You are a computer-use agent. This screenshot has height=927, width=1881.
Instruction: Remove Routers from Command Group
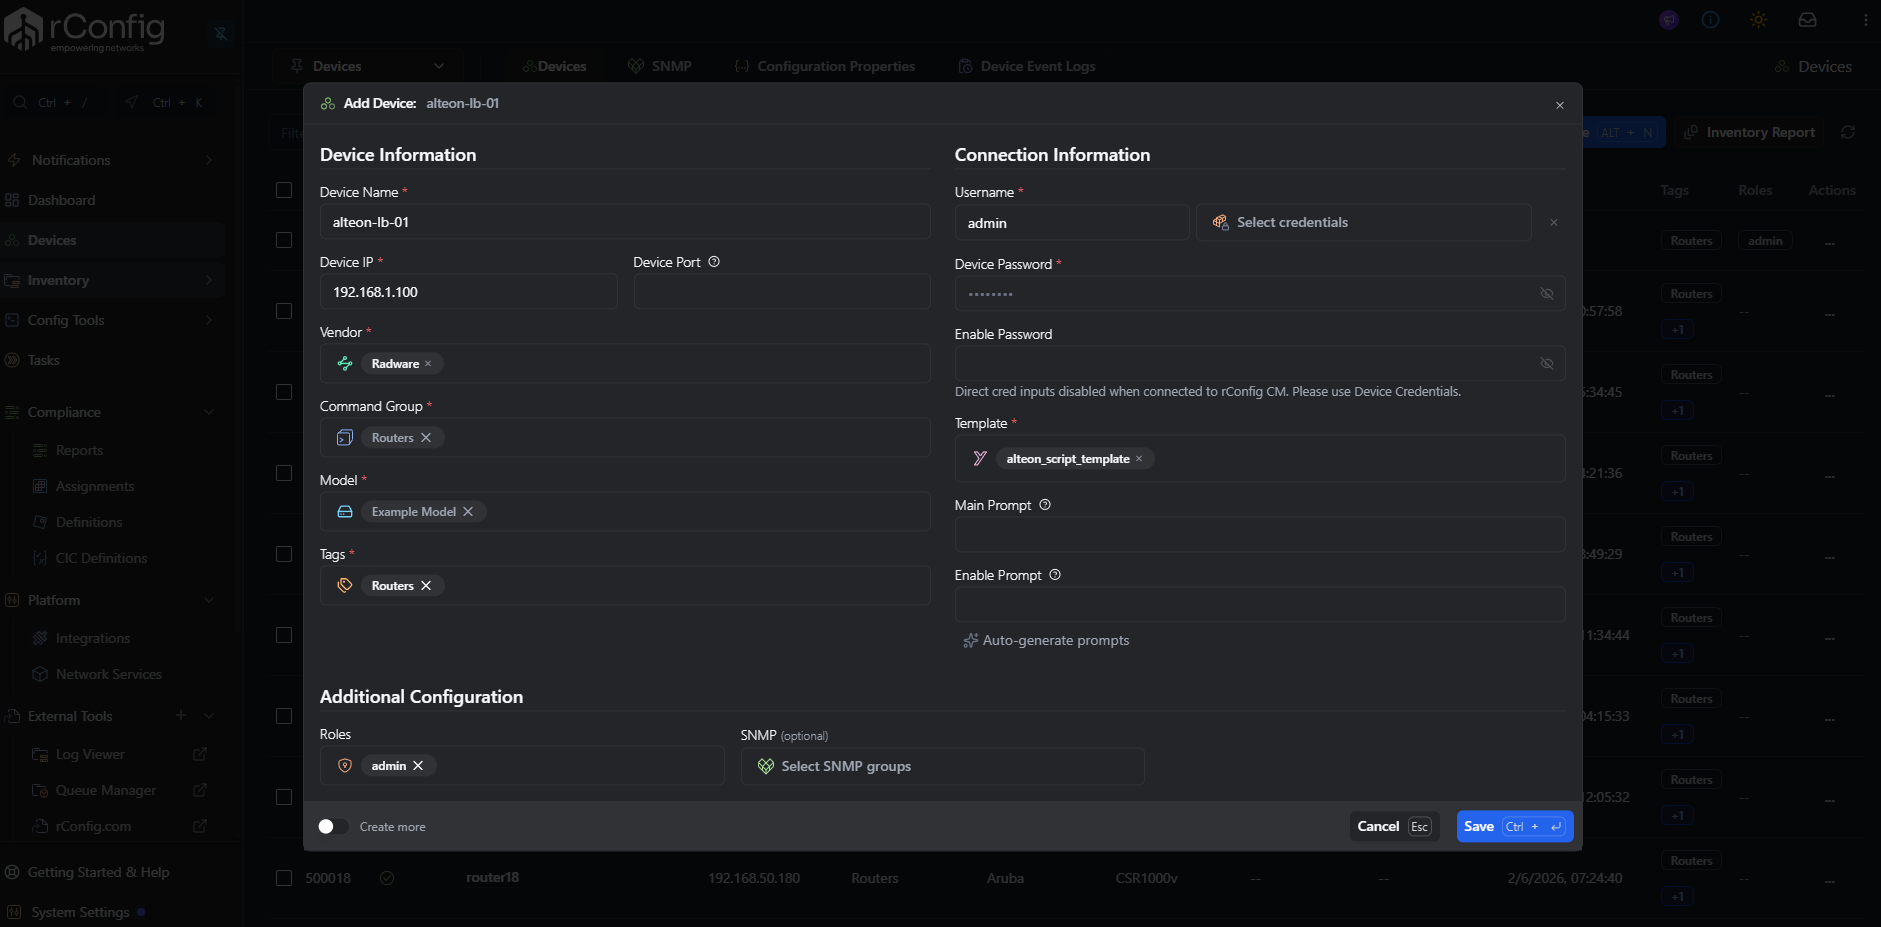426,438
